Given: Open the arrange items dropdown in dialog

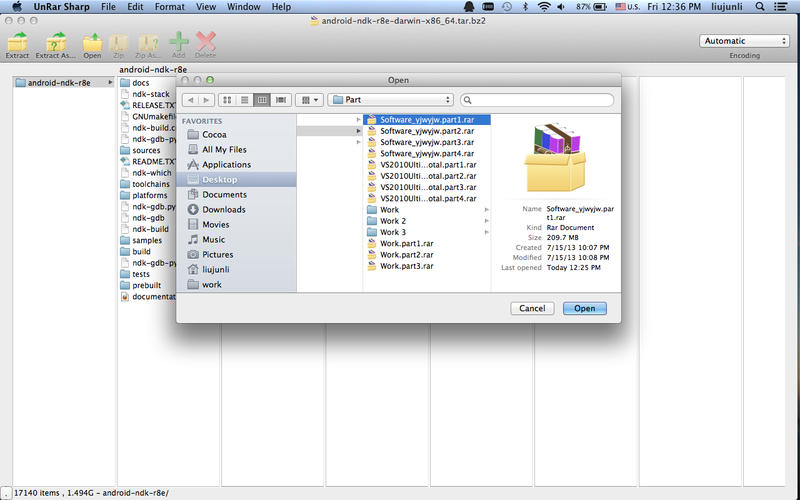Looking at the screenshot, I should point(309,100).
